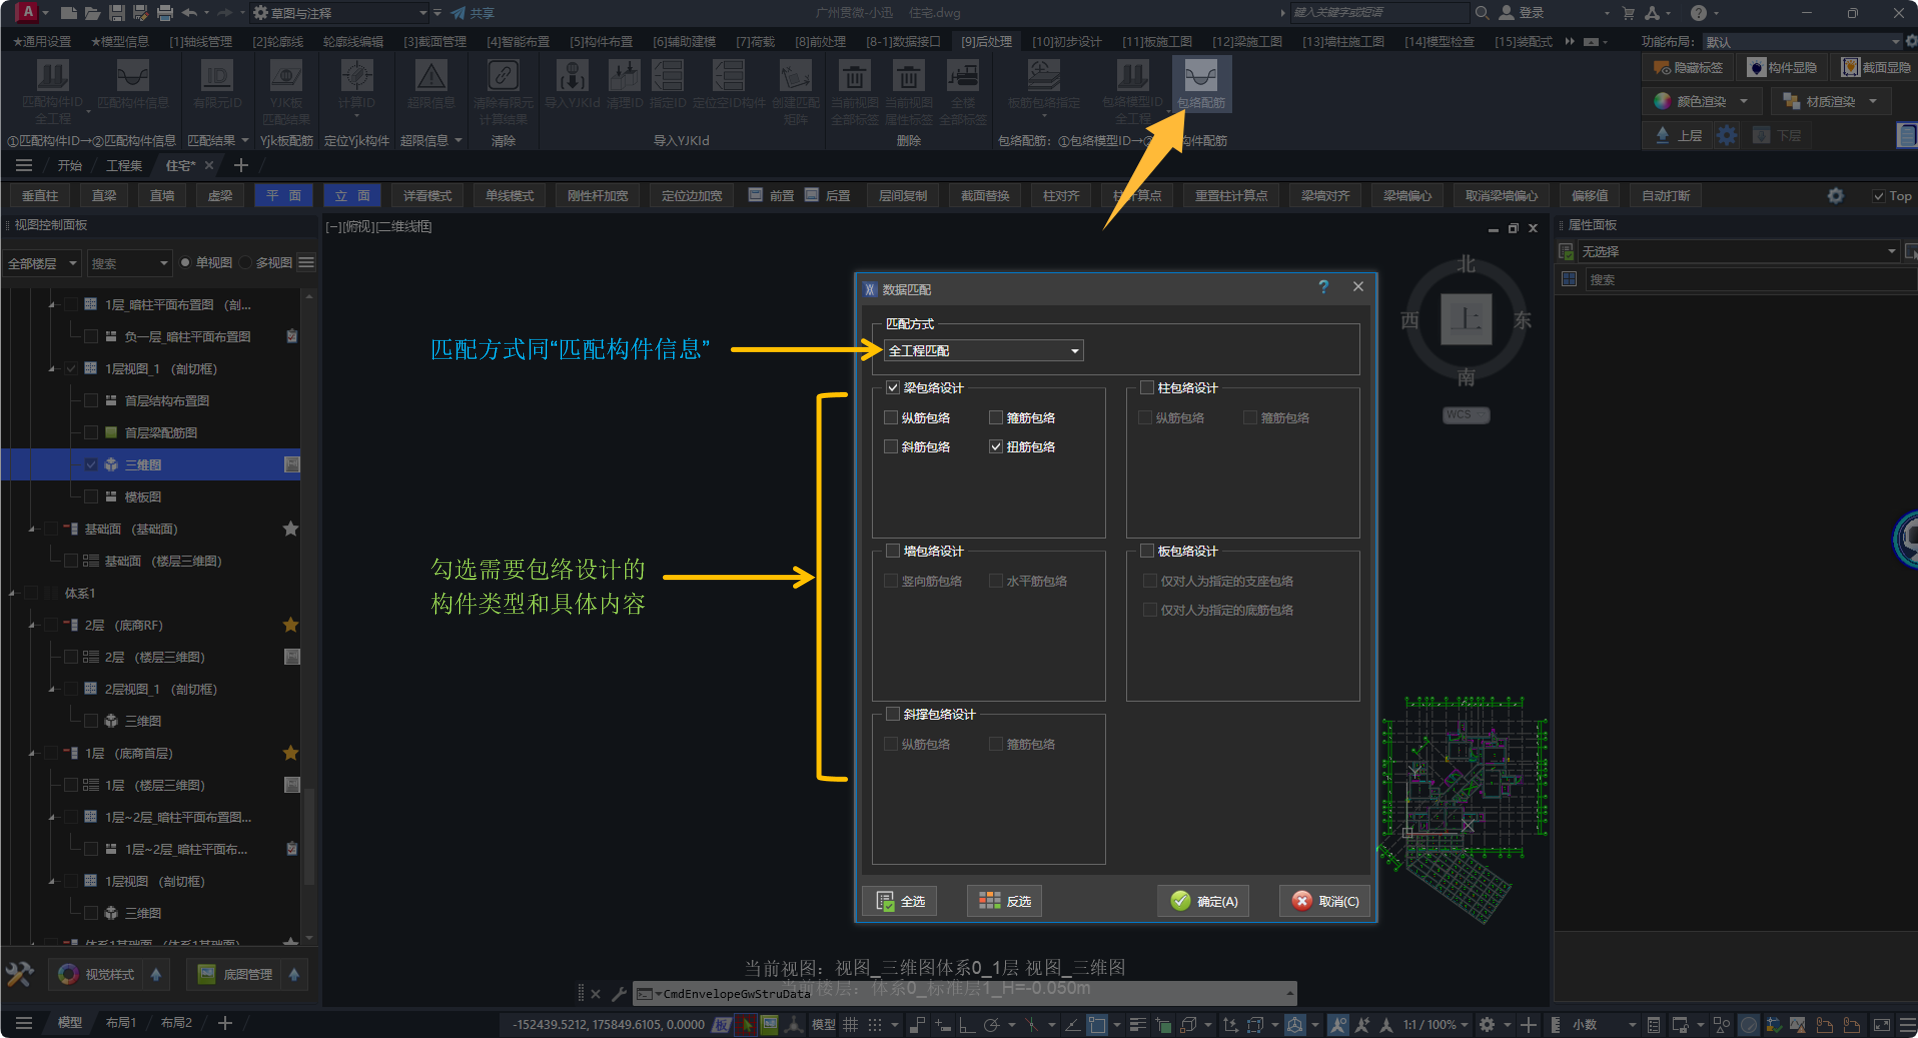Check the 纵筋包络 option under 梁包络设计

coord(891,418)
